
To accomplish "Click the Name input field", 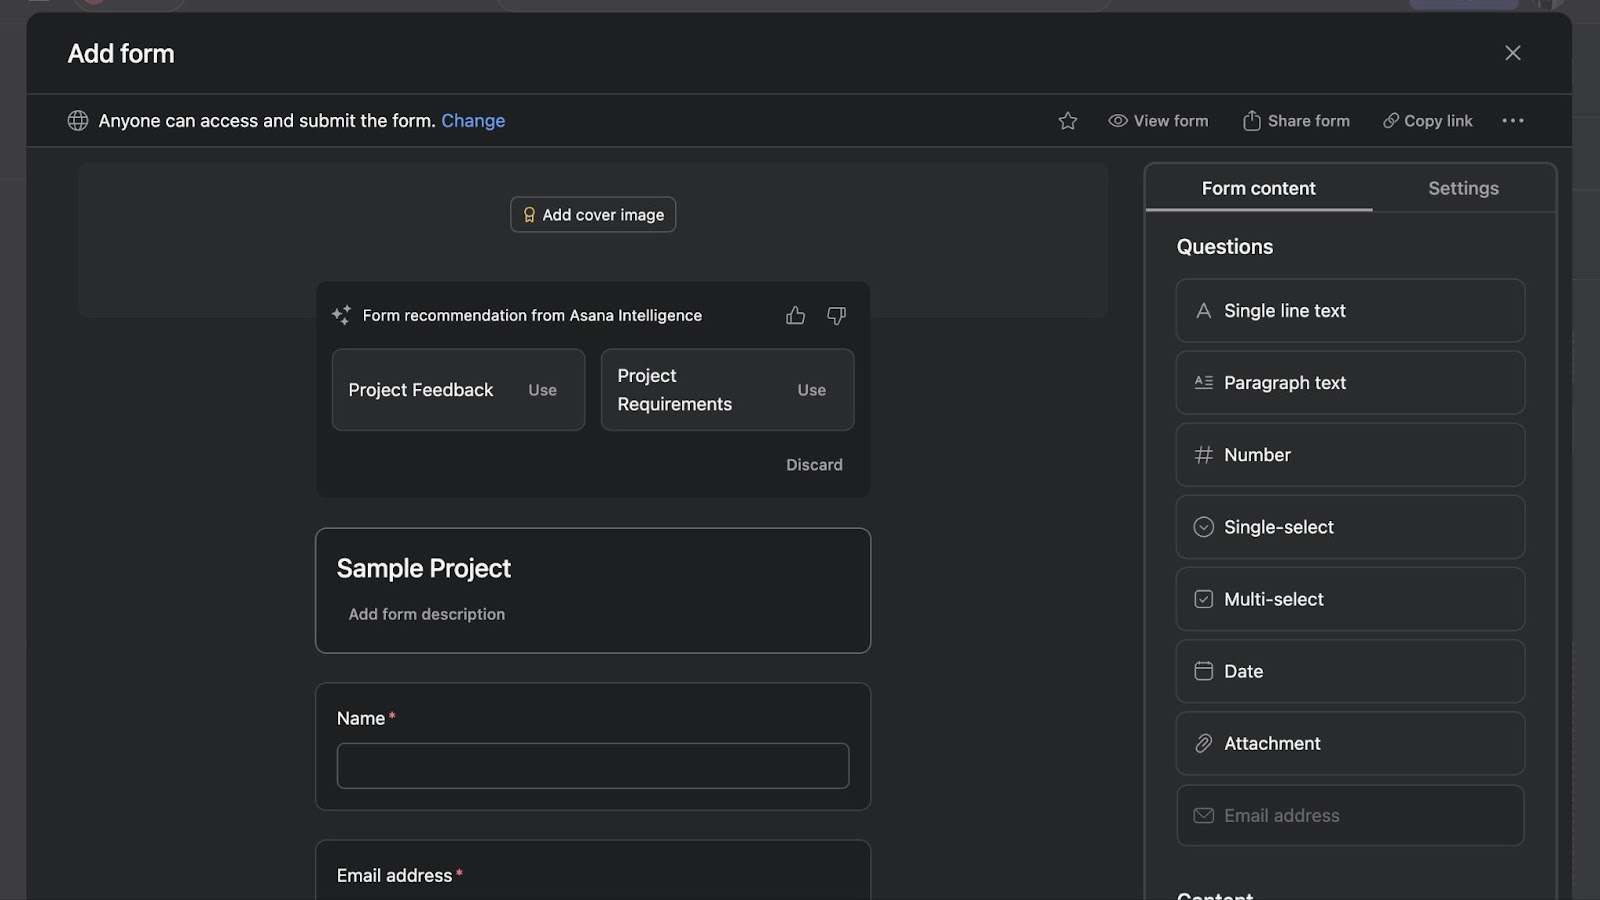I will pos(592,766).
